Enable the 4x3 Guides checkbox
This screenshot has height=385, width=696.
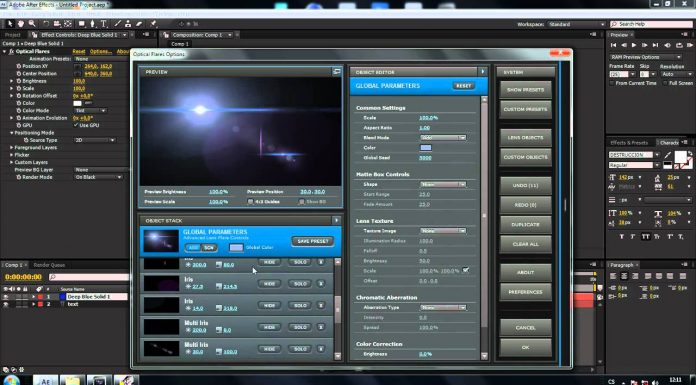(250, 202)
